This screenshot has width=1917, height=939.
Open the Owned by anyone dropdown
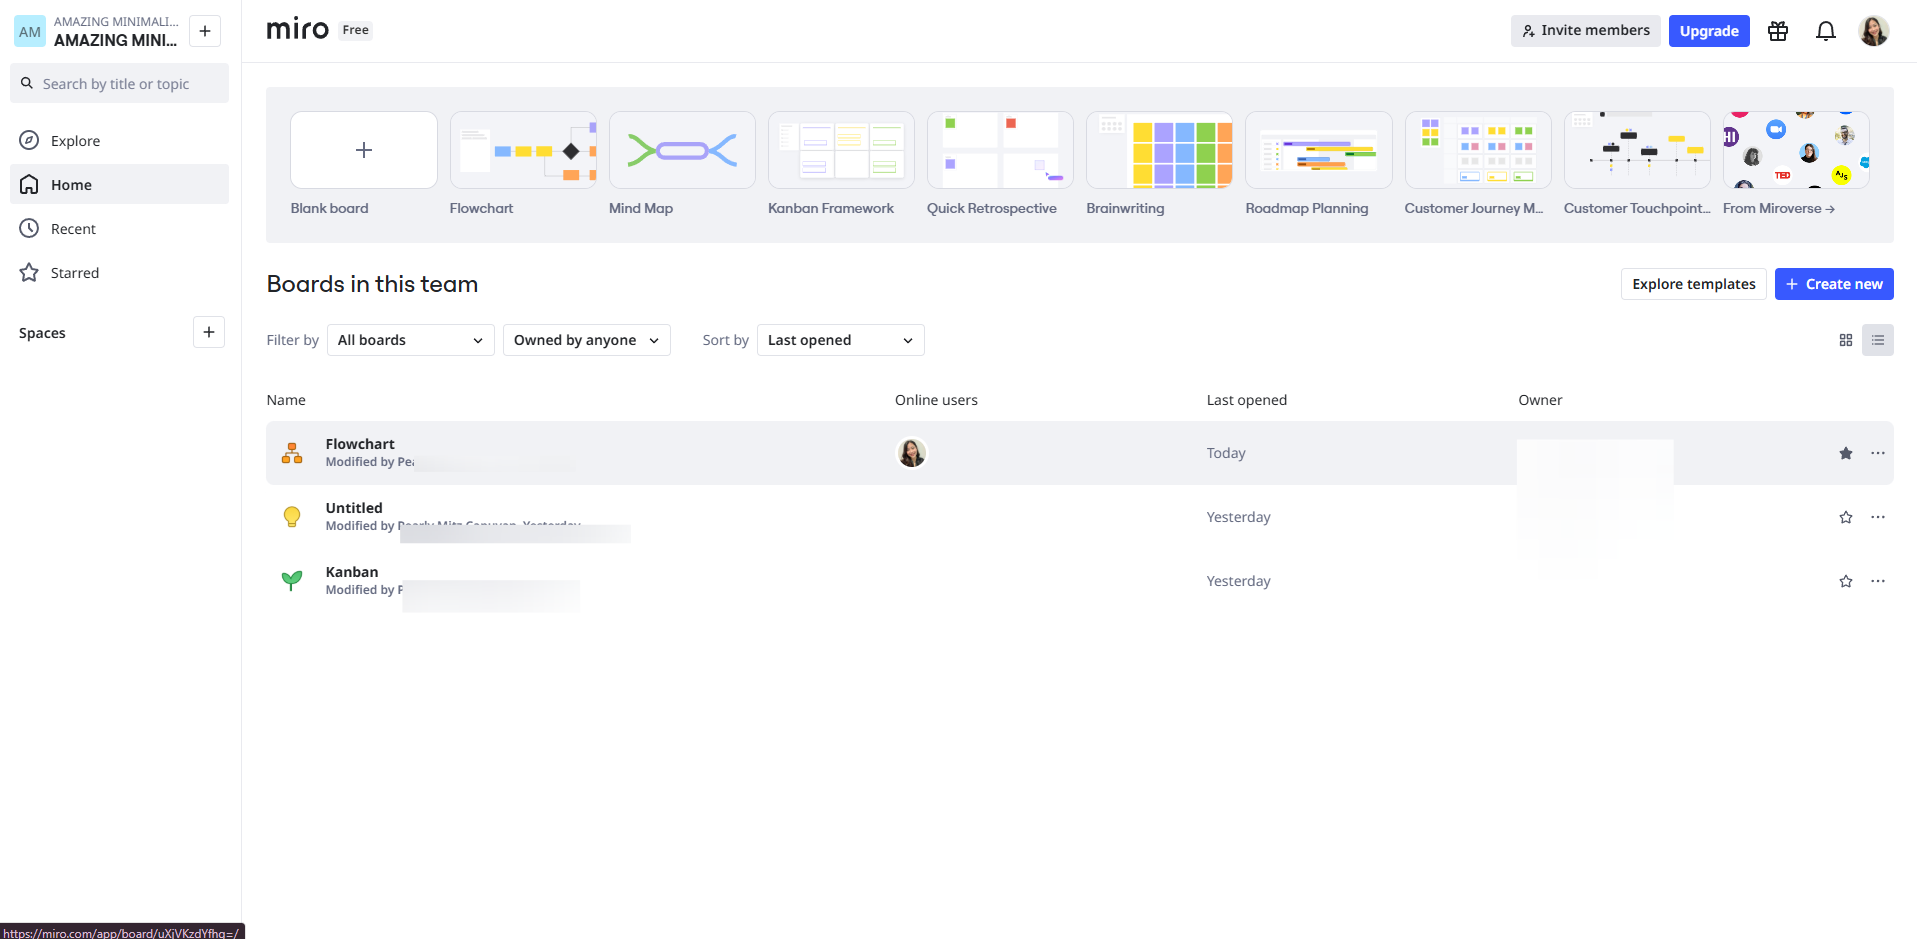click(x=587, y=340)
